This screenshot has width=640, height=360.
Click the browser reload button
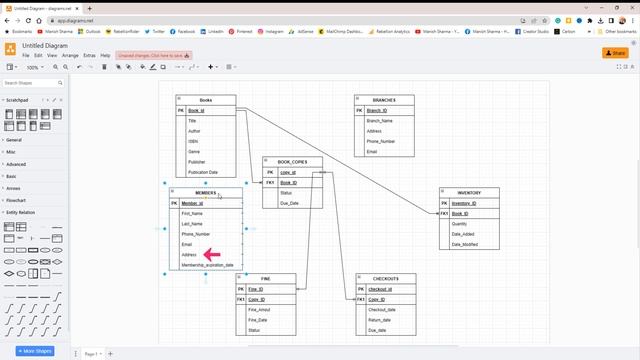28,20
